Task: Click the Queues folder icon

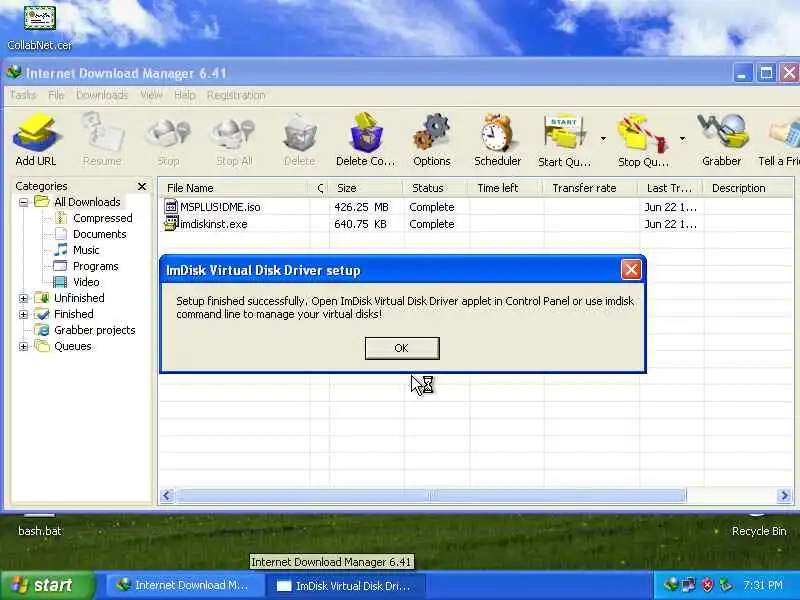Action: click(x=42, y=346)
